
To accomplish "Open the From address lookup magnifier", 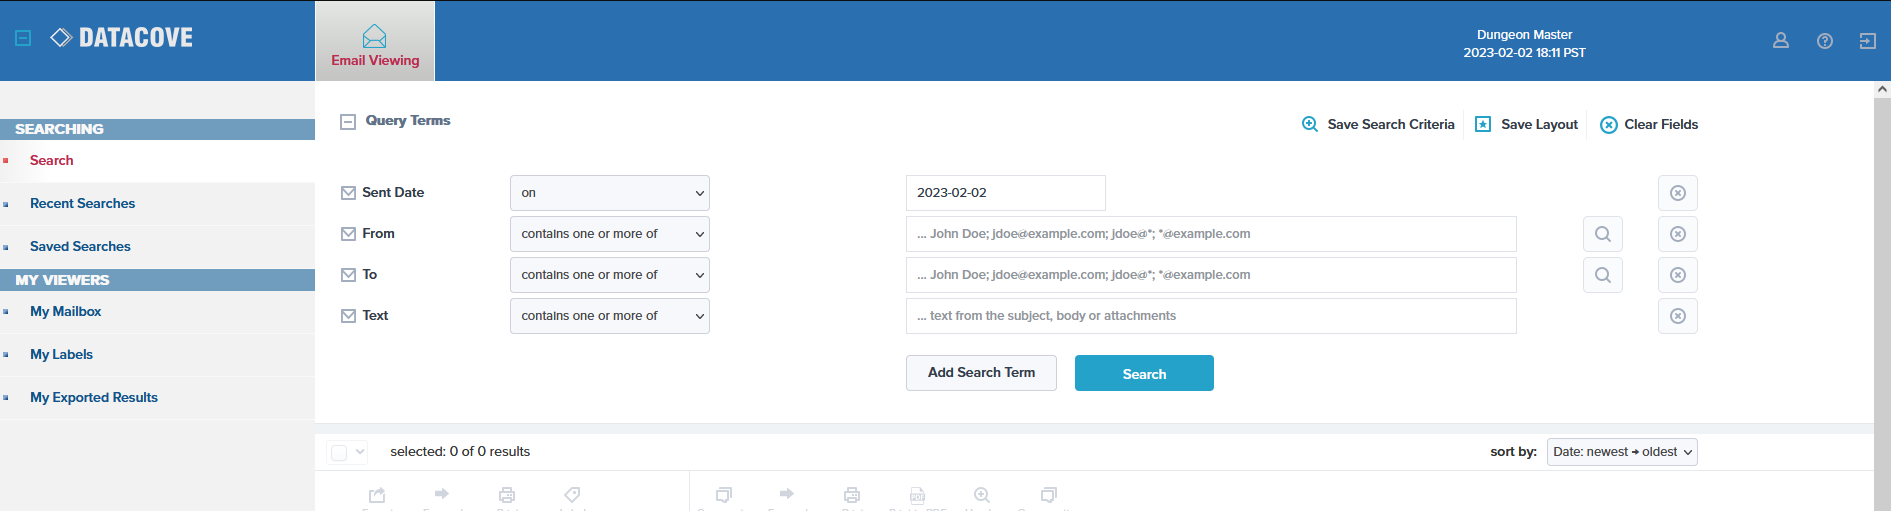I will pyautogui.click(x=1602, y=234).
